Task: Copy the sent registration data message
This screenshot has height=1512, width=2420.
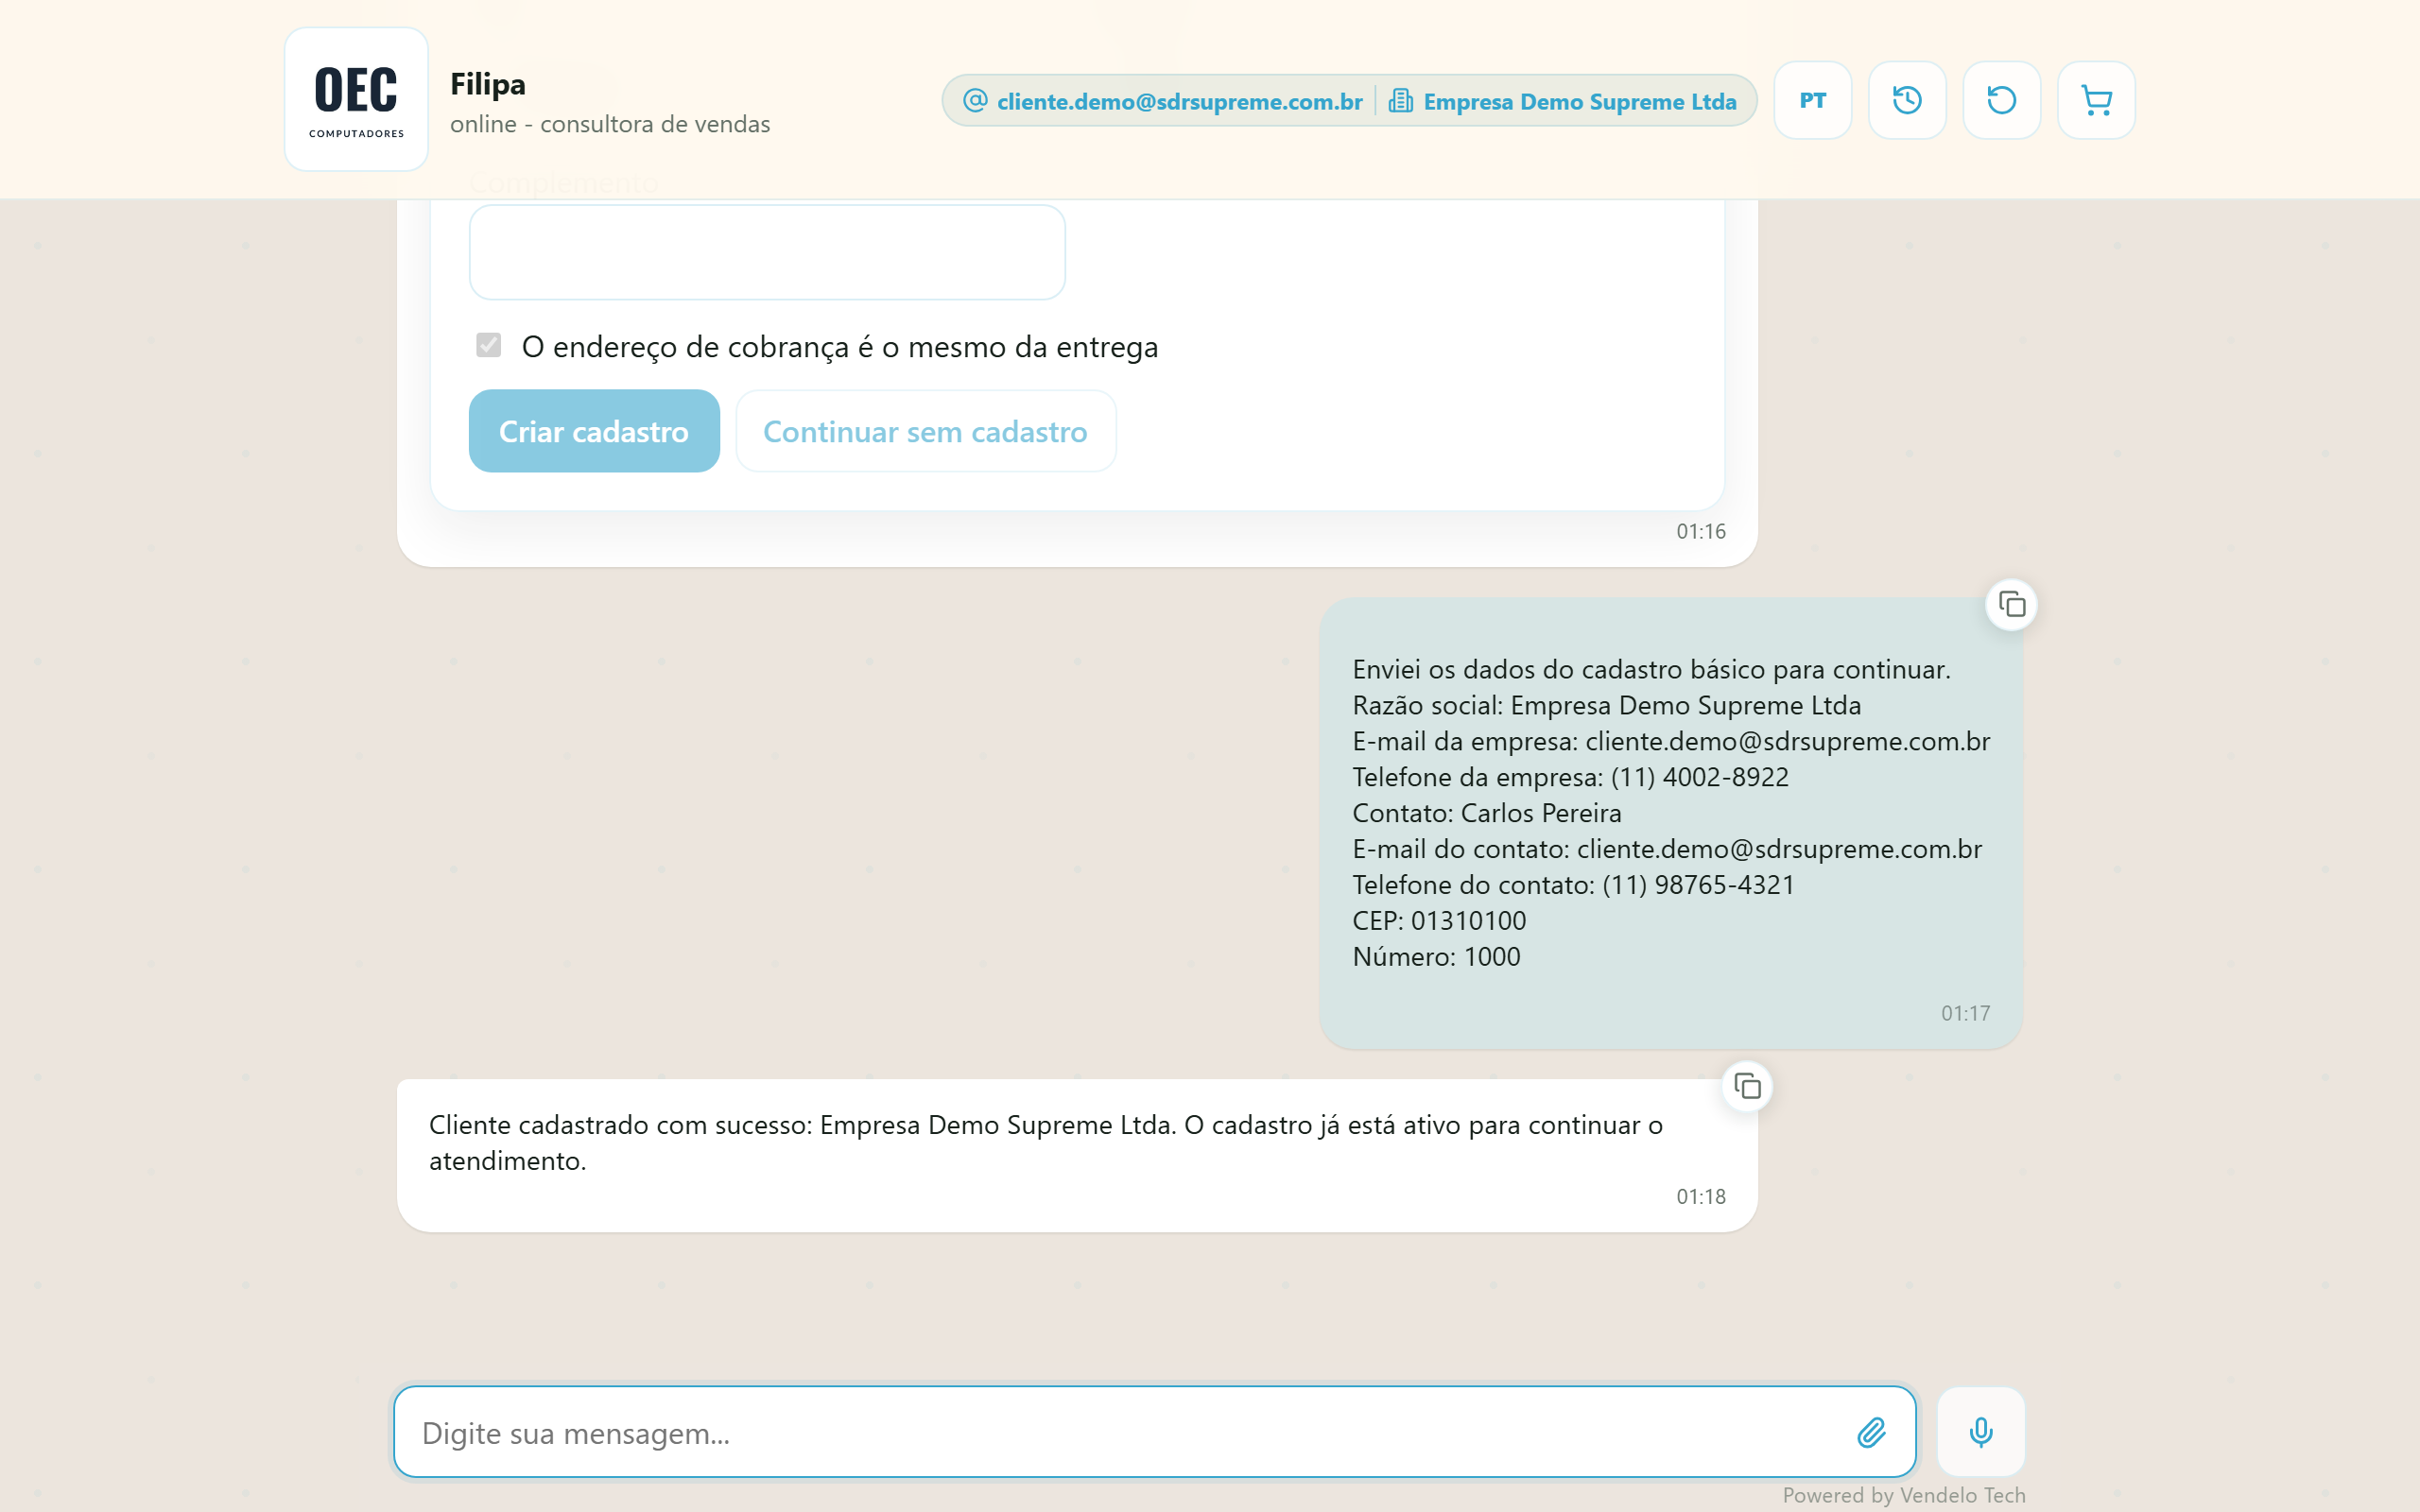Action: (x=2011, y=604)
